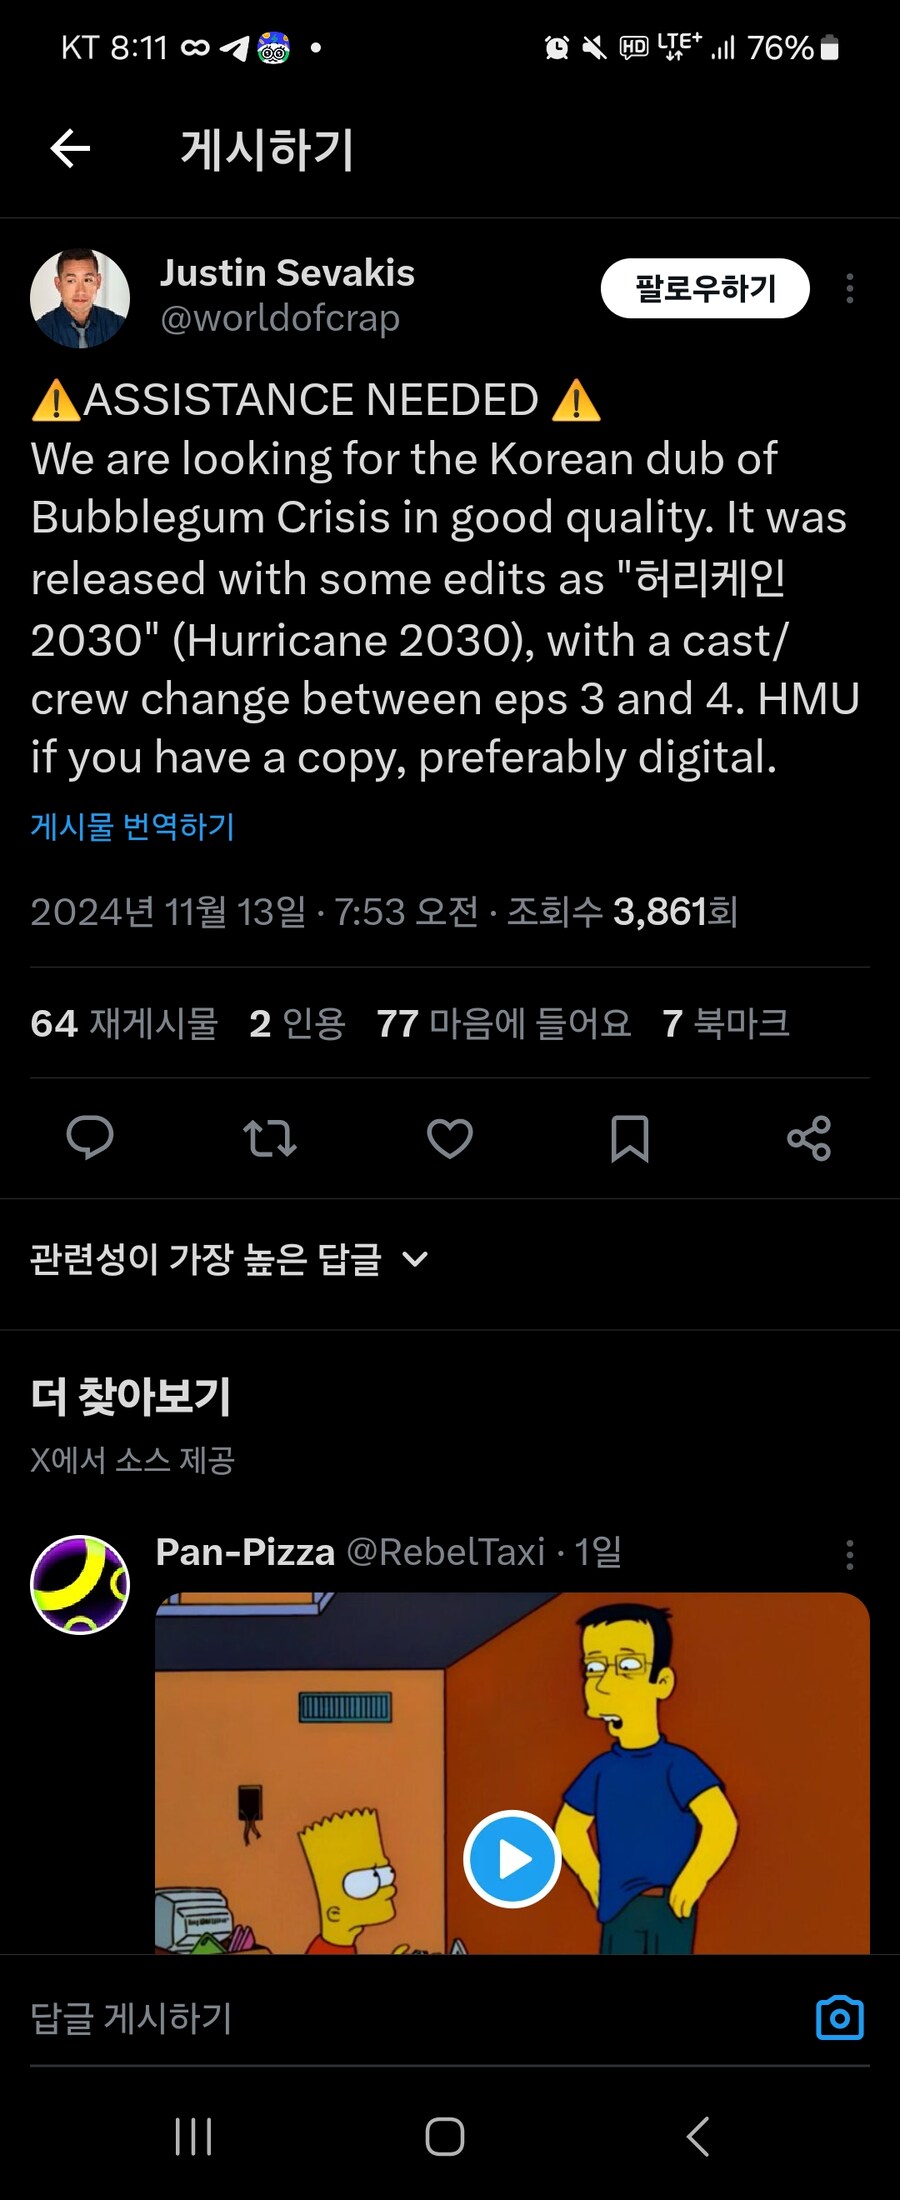Open the 2 인용 quotes list
Viewport: 900px width, 2200px height.
[297, 1023]
